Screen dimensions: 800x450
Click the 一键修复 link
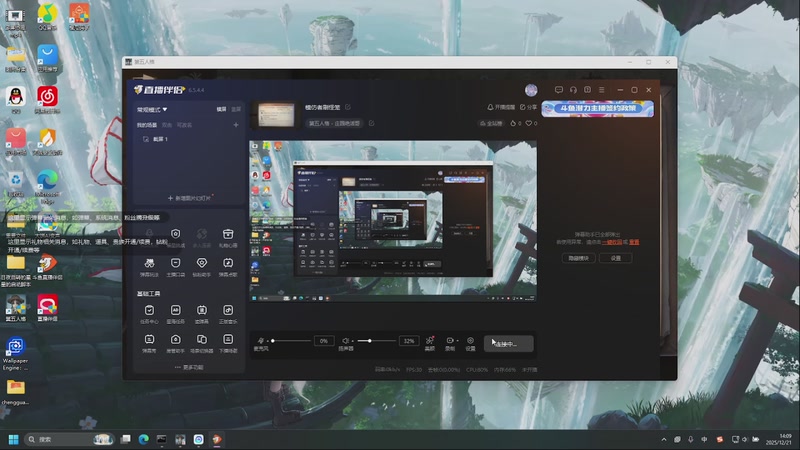click(611, 242)
